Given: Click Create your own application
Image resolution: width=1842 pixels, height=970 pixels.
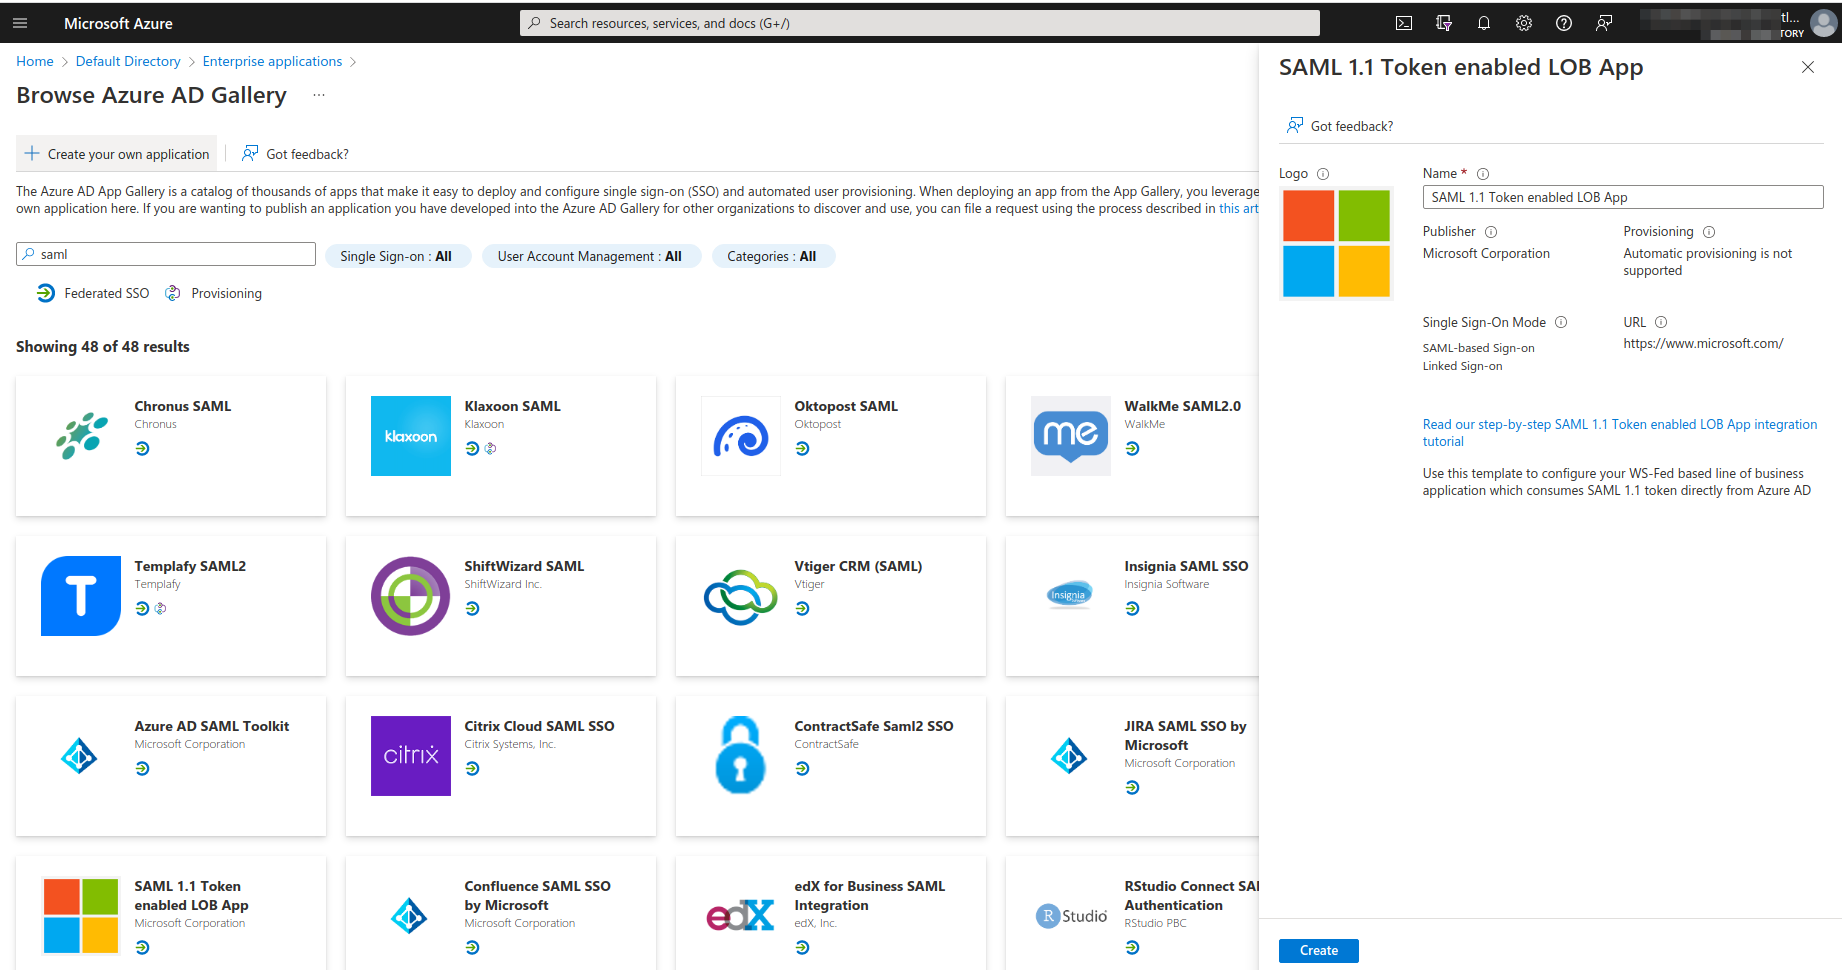Looking at the screenshot, I should pos(117,154).
